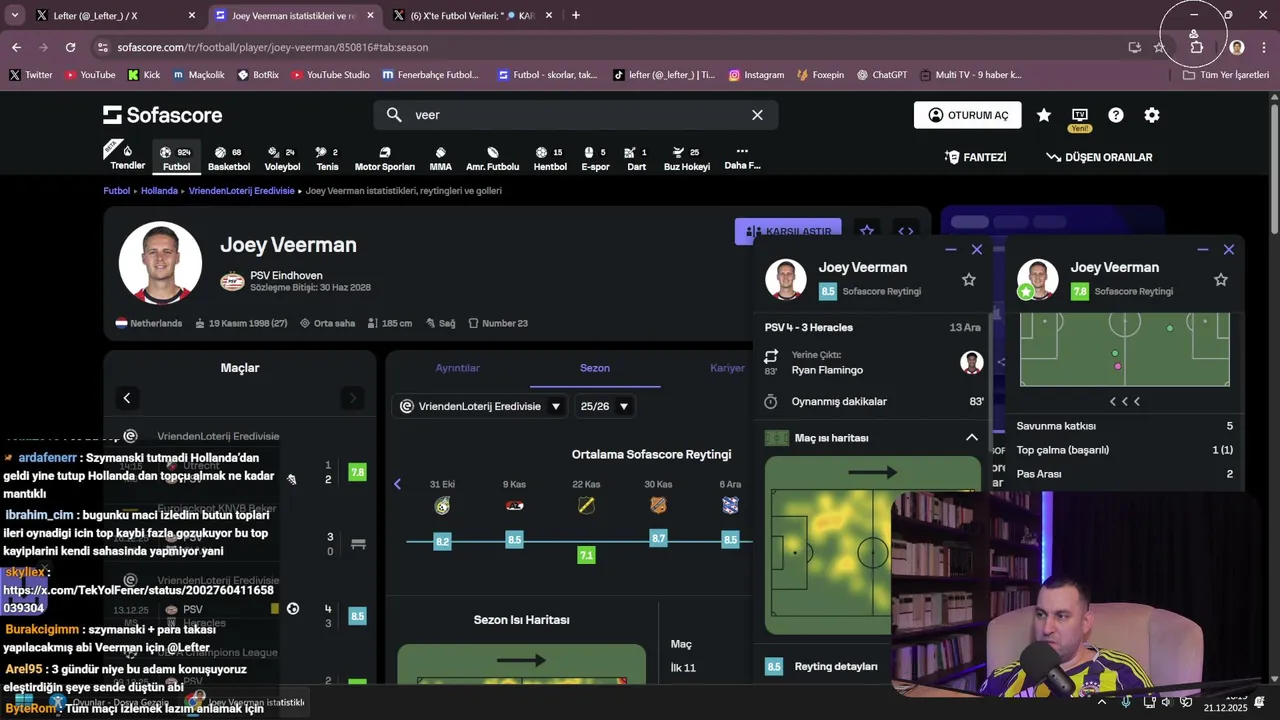Open the YouTube Studio bookmark
This screenshot has height=720, width=1280.
(329, 75)
